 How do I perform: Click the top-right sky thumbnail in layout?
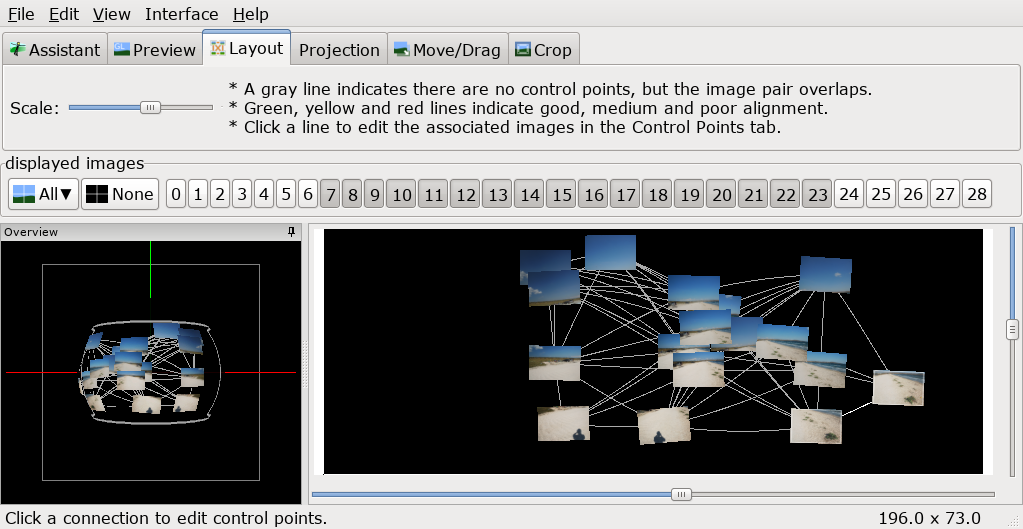pyautogui.click(x=825, y=274)
